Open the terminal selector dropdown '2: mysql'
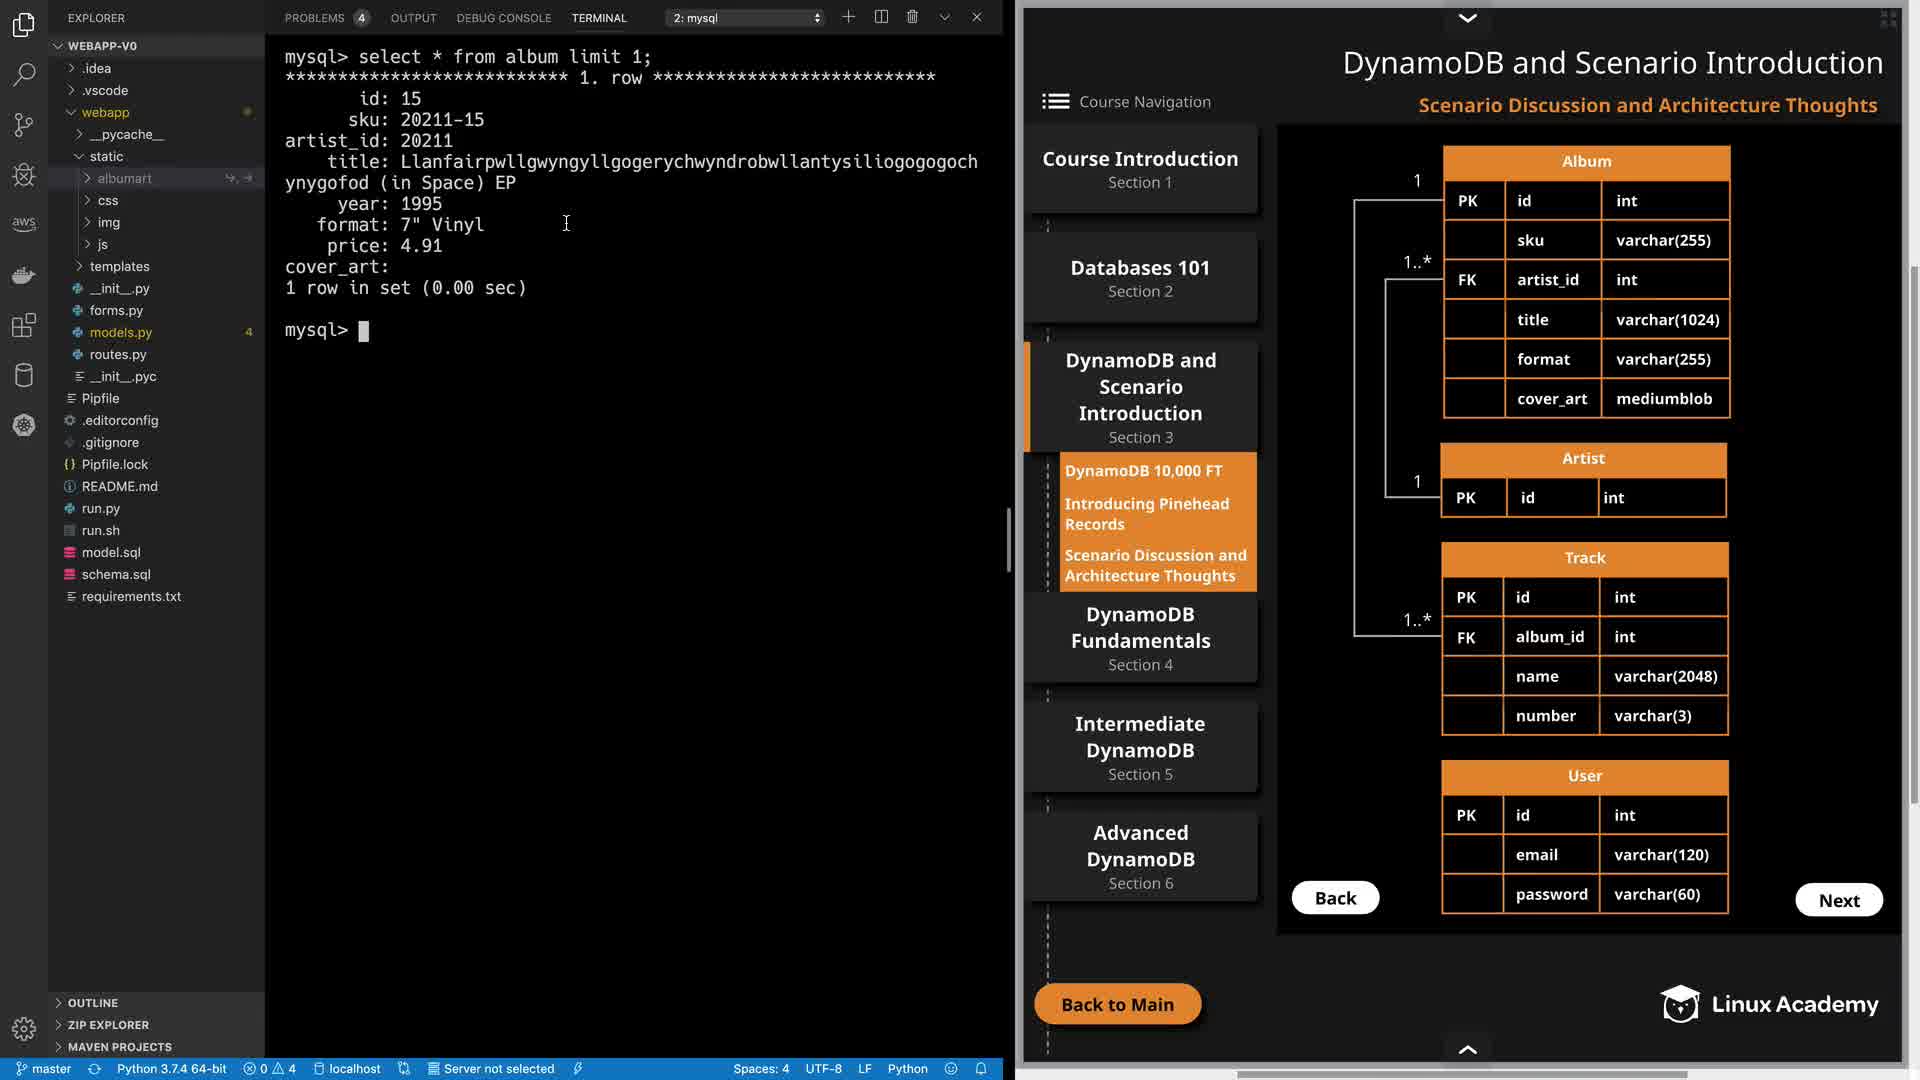The width and height of the screenshot is (1920, 1080). point(746,18)
